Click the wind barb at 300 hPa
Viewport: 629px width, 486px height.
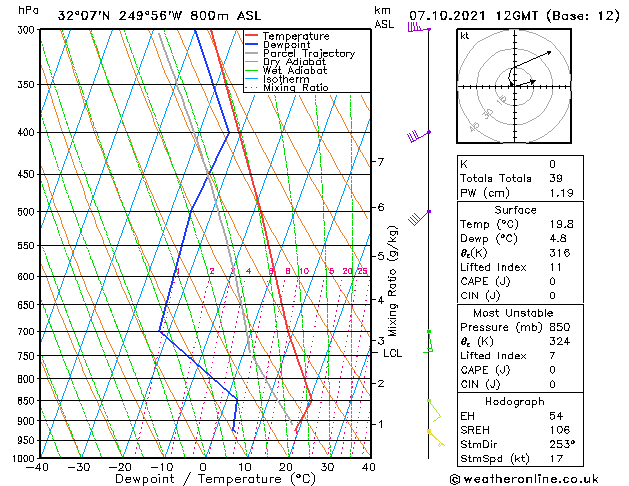(419, 28)
